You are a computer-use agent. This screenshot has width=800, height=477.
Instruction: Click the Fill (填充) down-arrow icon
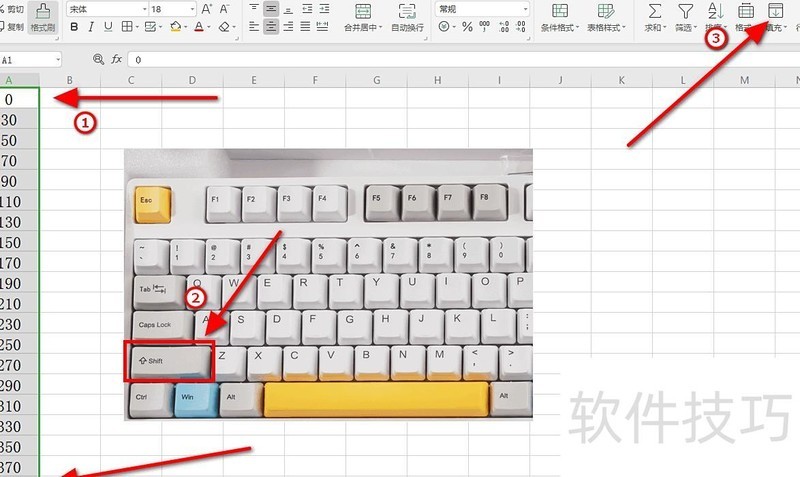click(775, 11)
